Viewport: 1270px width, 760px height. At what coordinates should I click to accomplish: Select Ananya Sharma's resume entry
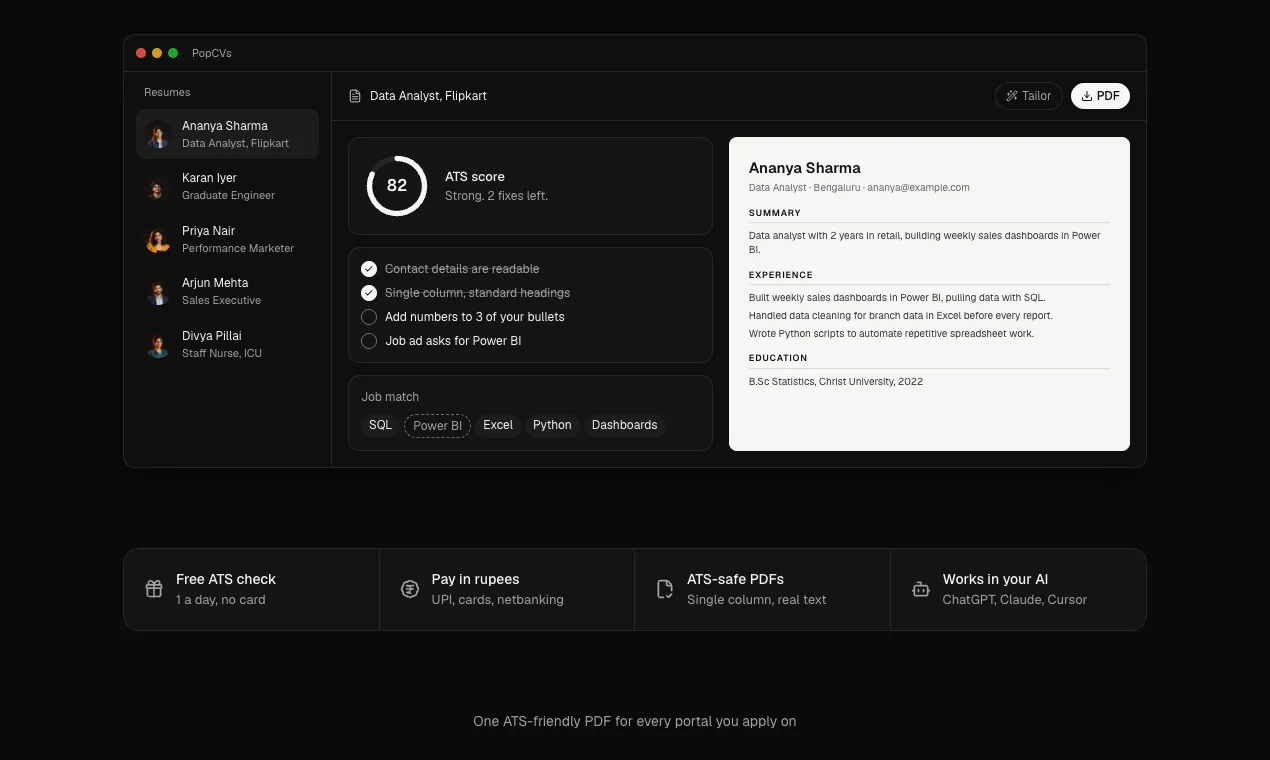[x=227, y=134]
